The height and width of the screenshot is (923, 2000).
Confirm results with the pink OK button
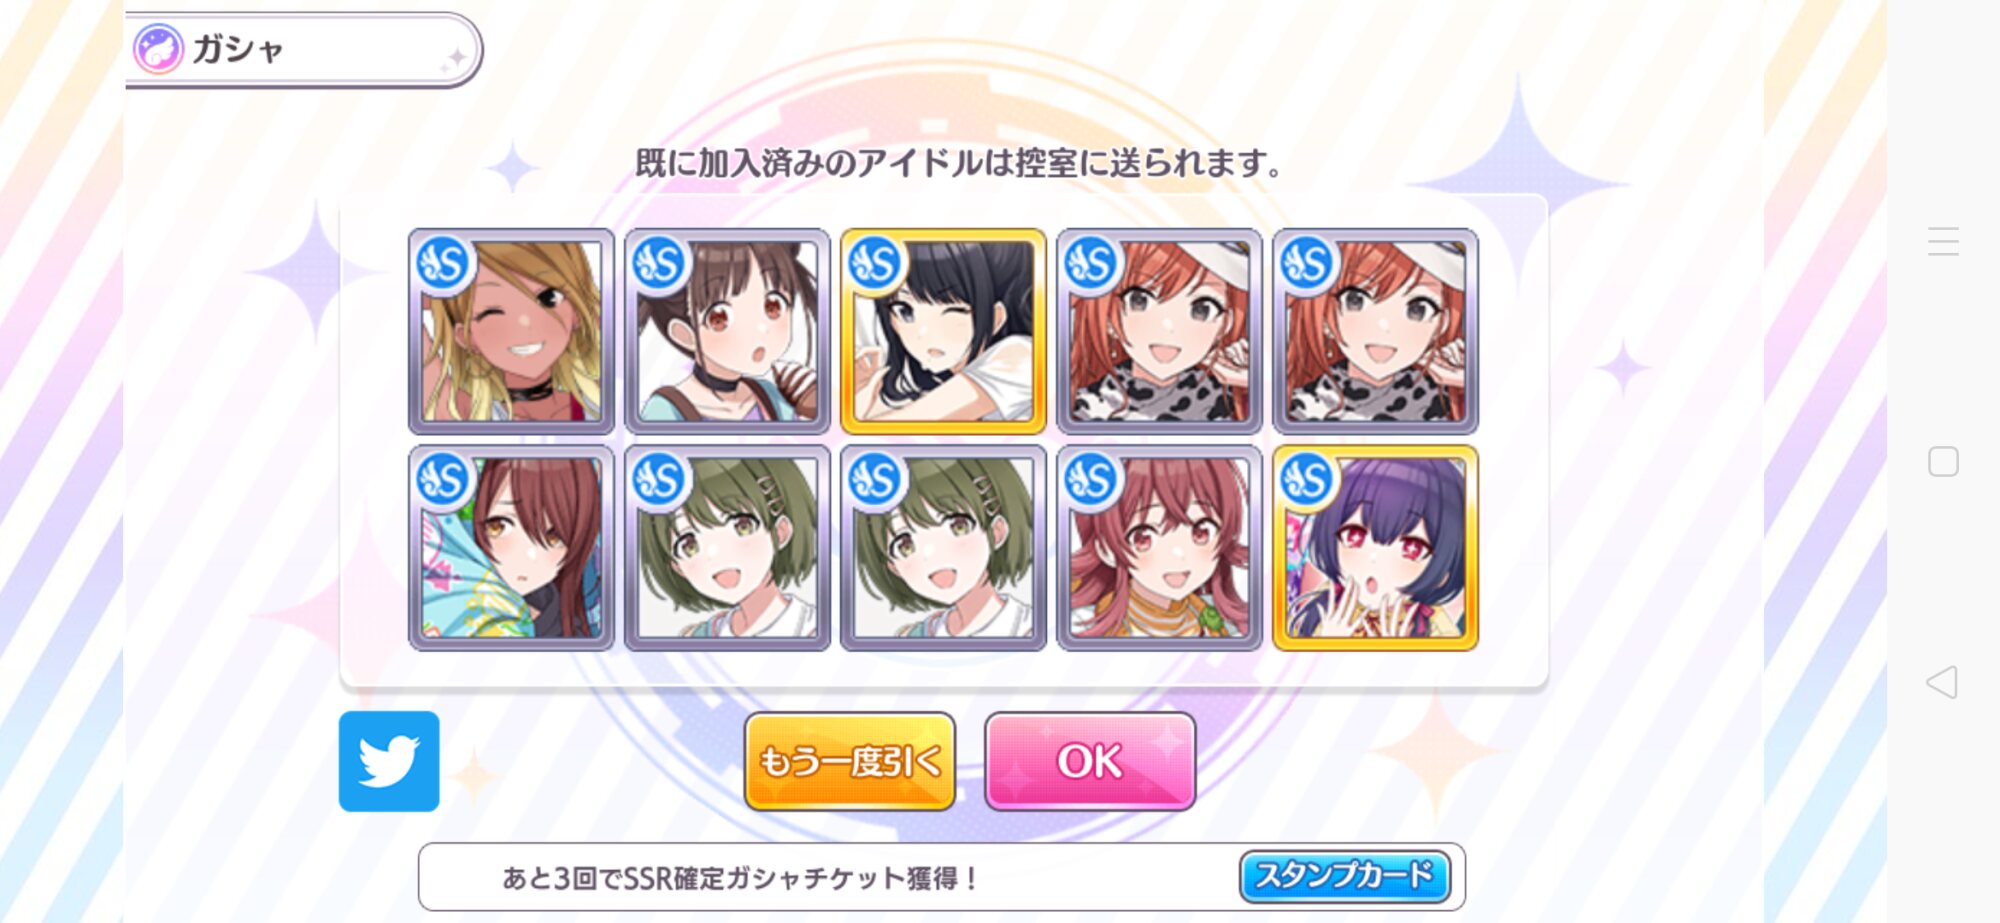pos(1090,761)
